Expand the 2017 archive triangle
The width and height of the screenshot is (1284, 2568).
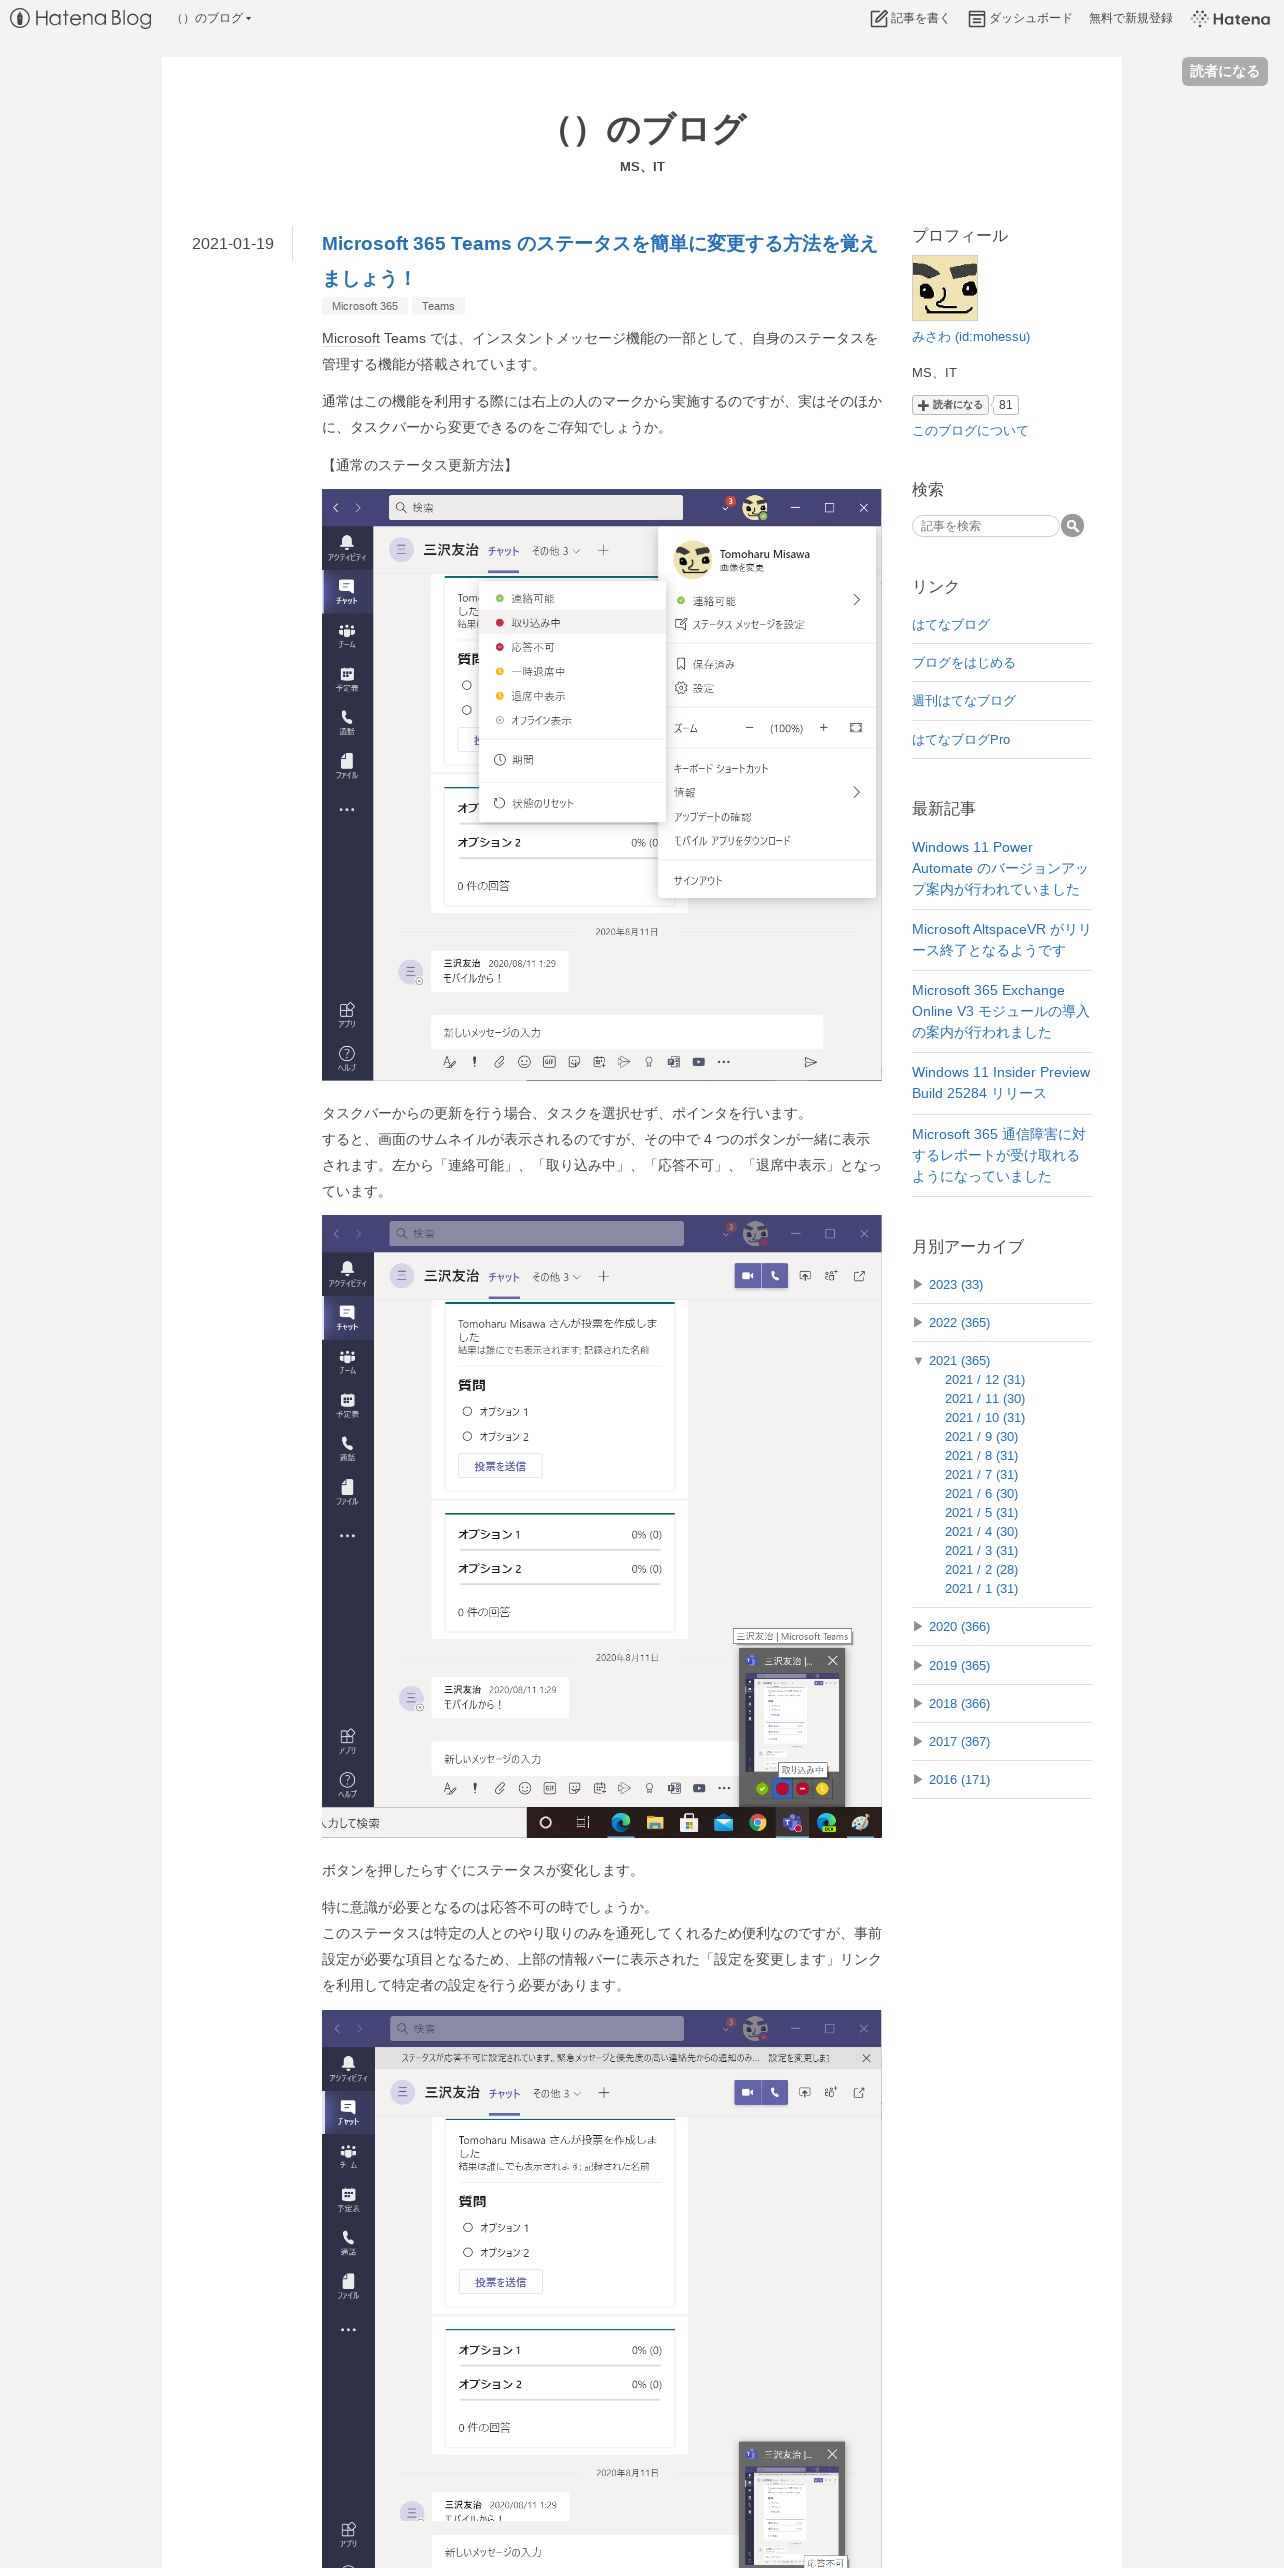click(x=918, y=1742)
